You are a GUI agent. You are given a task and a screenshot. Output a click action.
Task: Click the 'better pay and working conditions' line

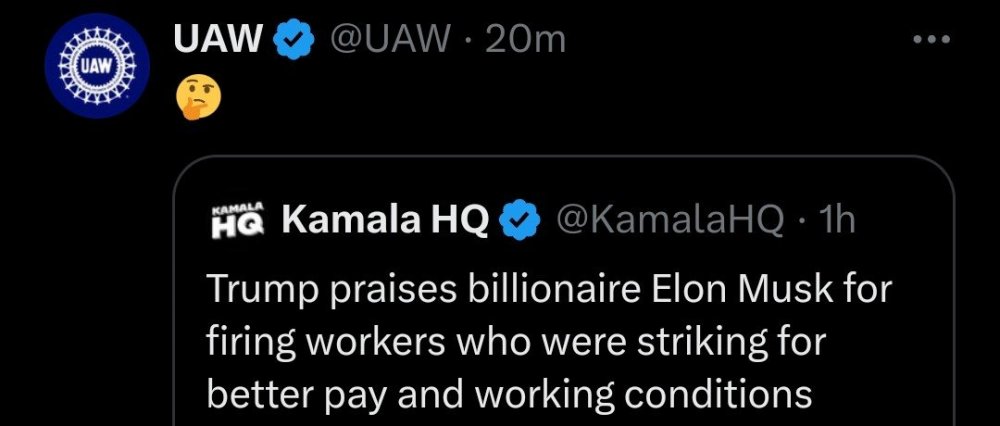tap(509, 394)
